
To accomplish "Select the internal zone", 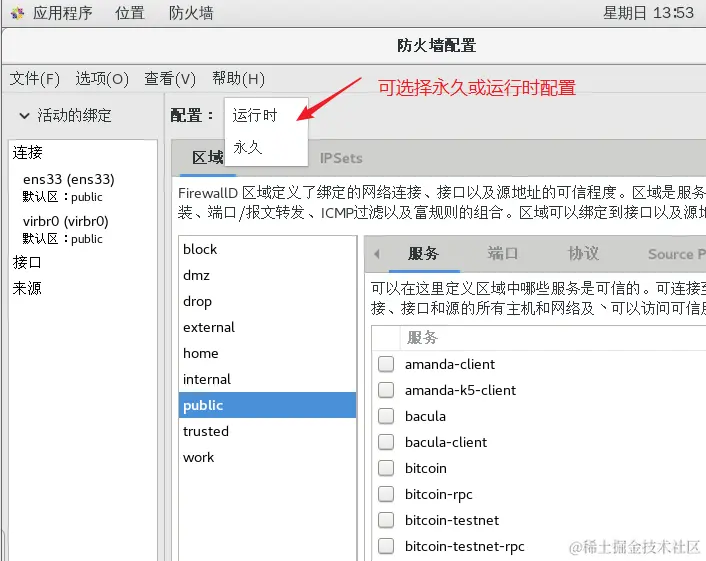I will [x=267, y=379].
